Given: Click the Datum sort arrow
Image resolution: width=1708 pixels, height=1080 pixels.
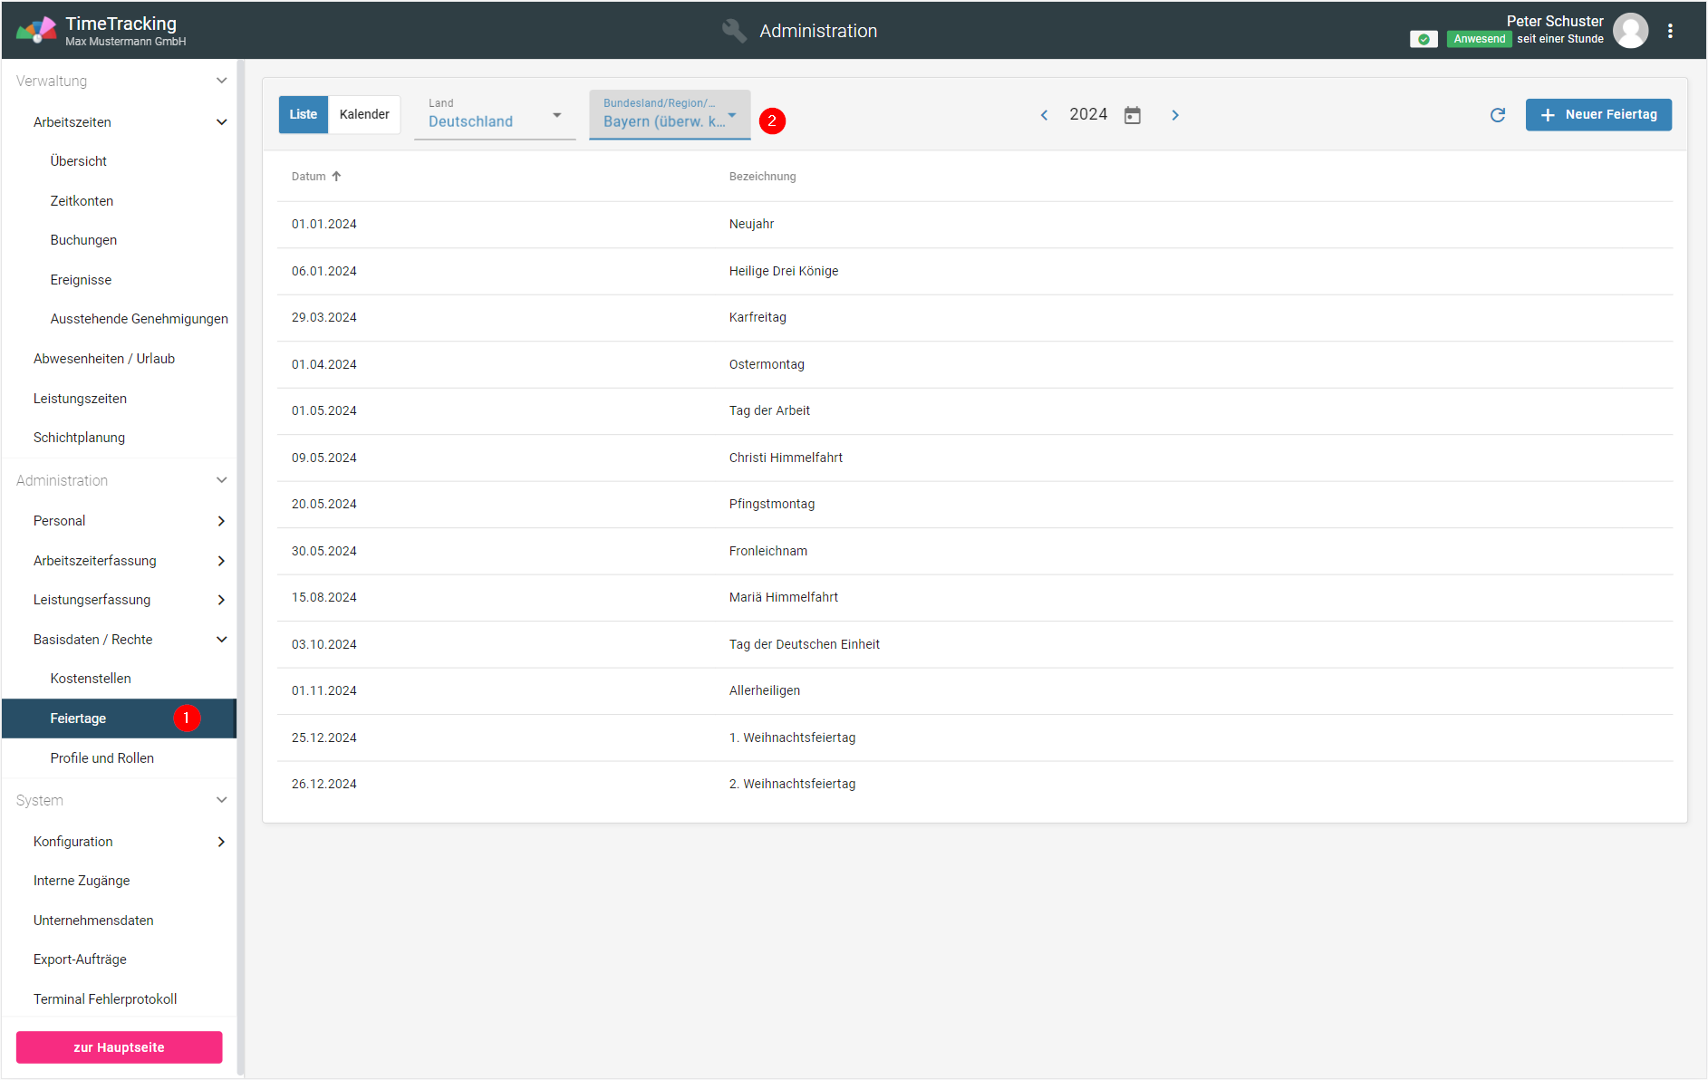Looking at the screenshot, I should [337, 176].
